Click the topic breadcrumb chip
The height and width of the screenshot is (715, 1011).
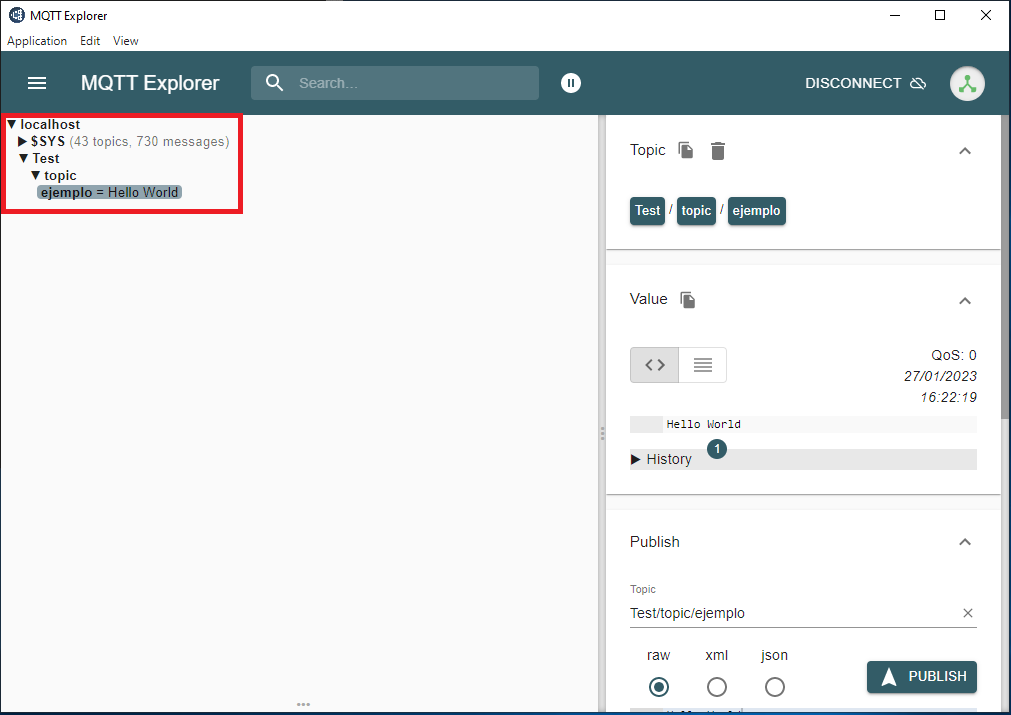[x=696, y=211]
